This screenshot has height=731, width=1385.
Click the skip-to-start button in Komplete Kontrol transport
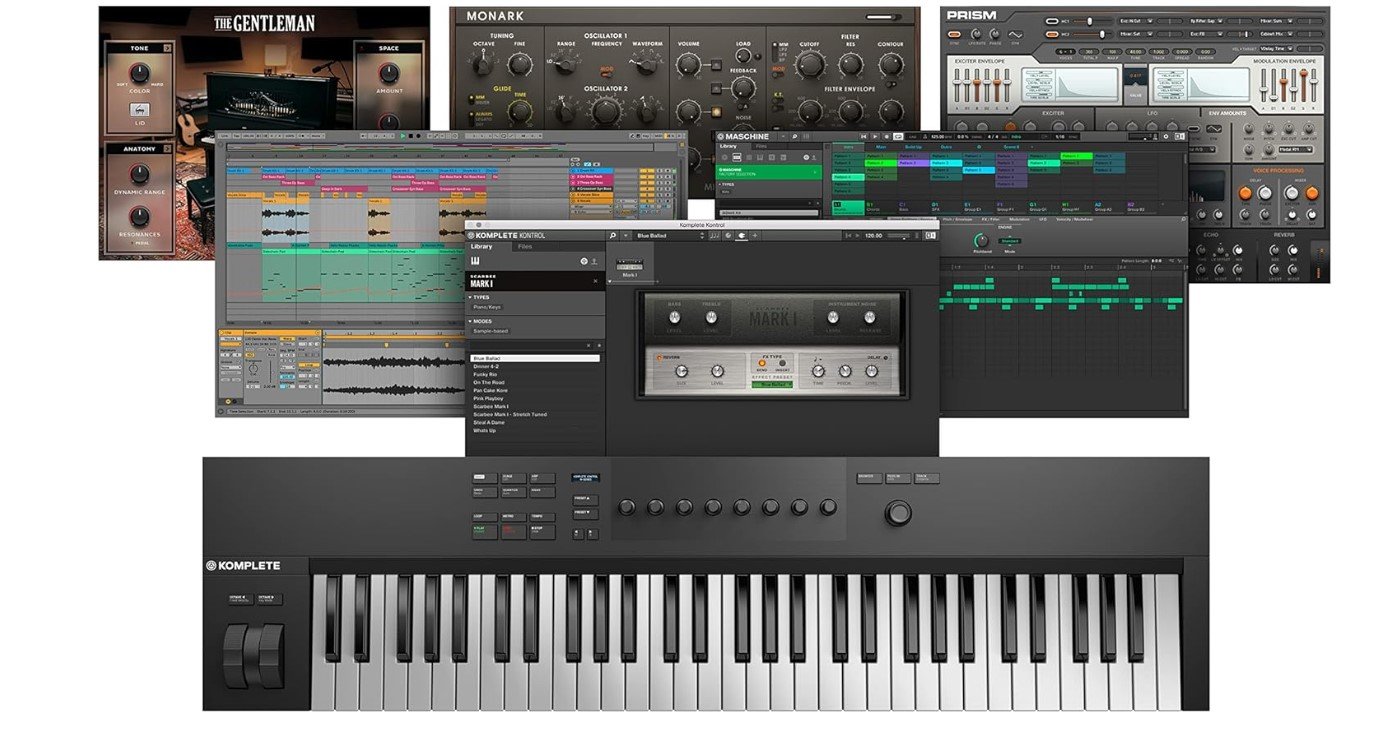click(848, 235)
